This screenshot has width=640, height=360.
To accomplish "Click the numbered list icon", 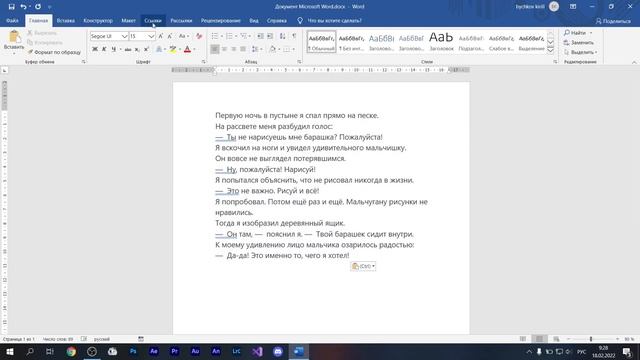I will (229, 36).
